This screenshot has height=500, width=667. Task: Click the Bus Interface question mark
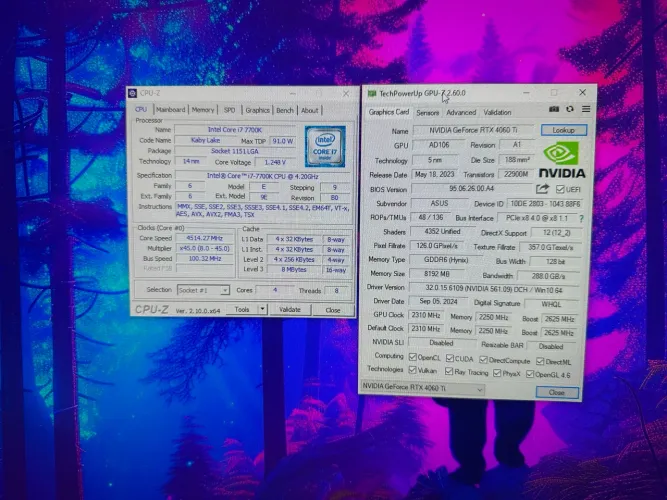point(581,218)
